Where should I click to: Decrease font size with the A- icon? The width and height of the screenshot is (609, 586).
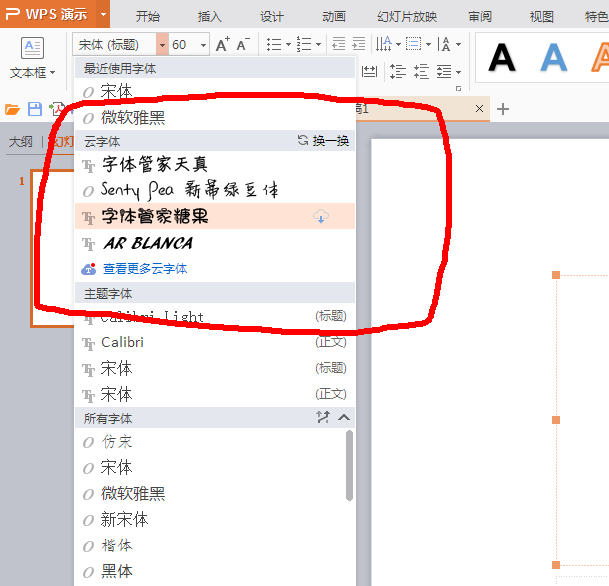click(243, 44)
